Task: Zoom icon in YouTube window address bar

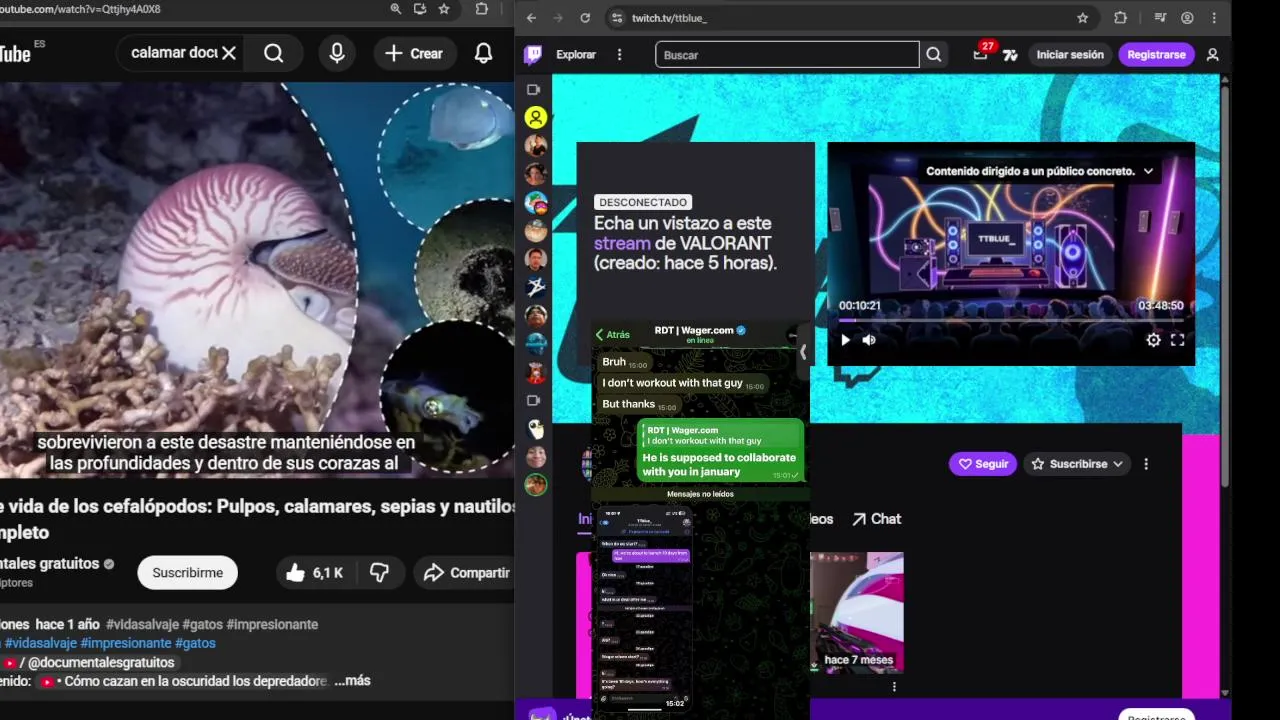Action: [396, 9]
